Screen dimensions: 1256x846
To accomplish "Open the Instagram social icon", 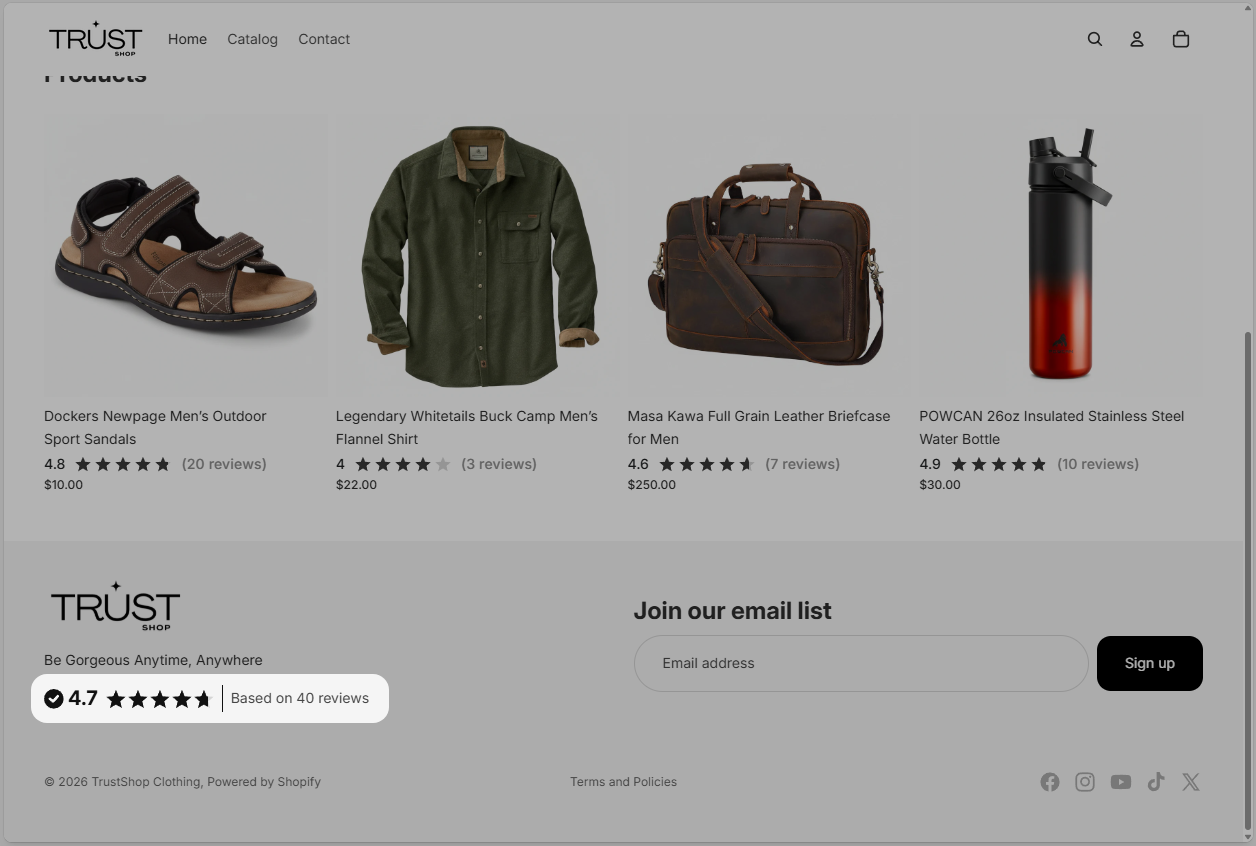I will [1085, 782].
